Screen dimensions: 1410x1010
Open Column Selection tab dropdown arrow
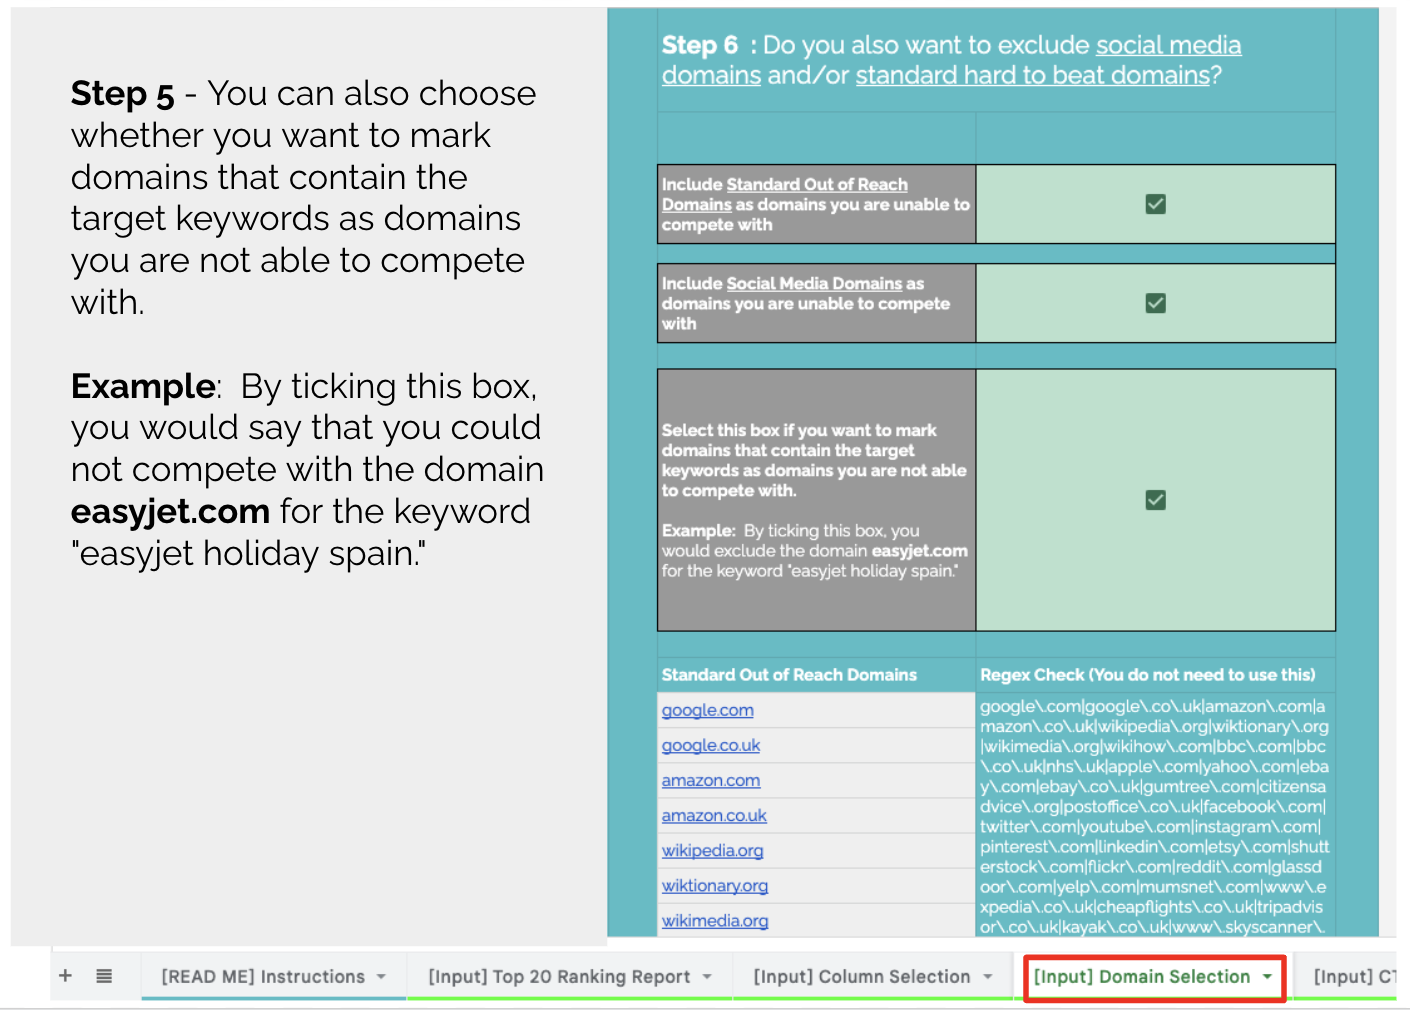pos(988,977)
